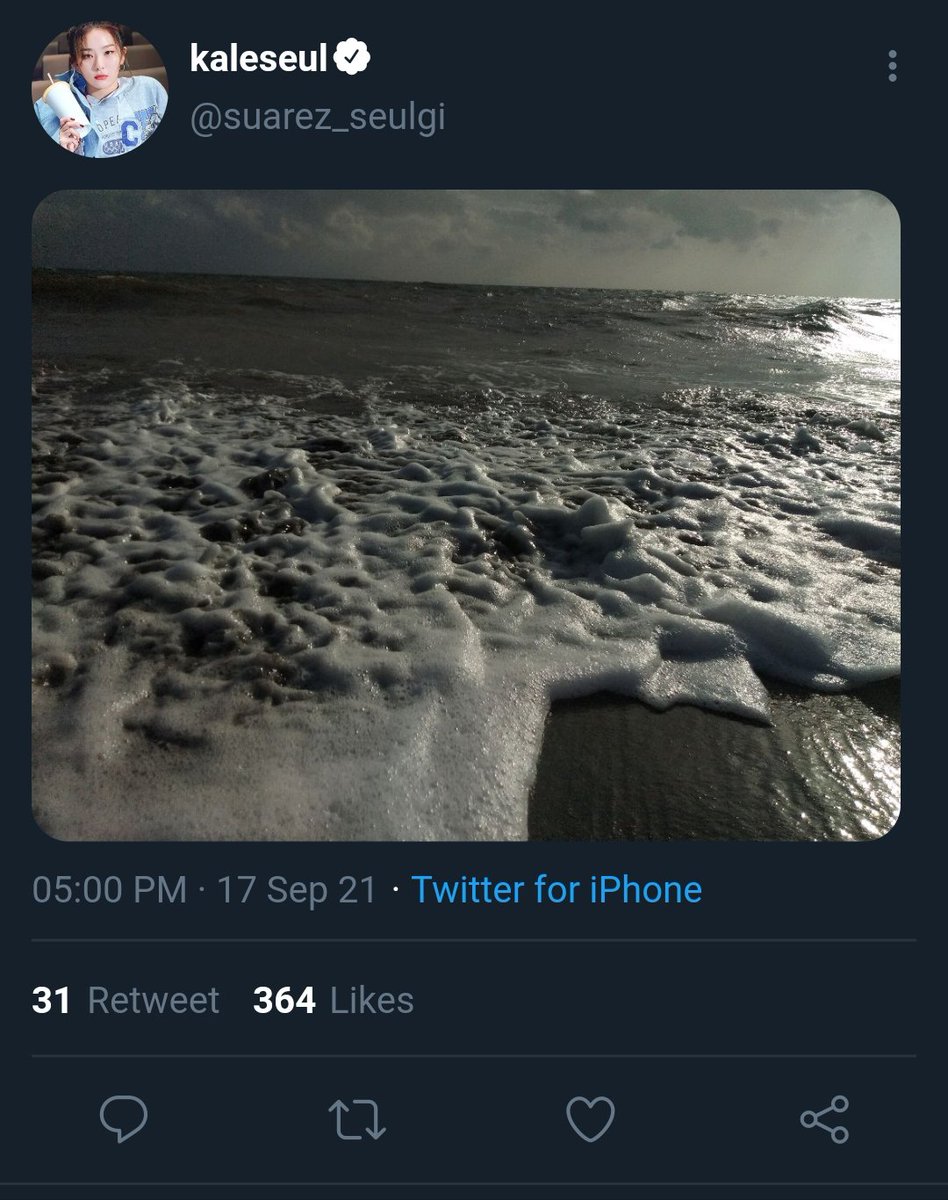Click the number 364 beside Likes
Viewport: 948px width, 1200px height.
click(x=284, y=1000)
